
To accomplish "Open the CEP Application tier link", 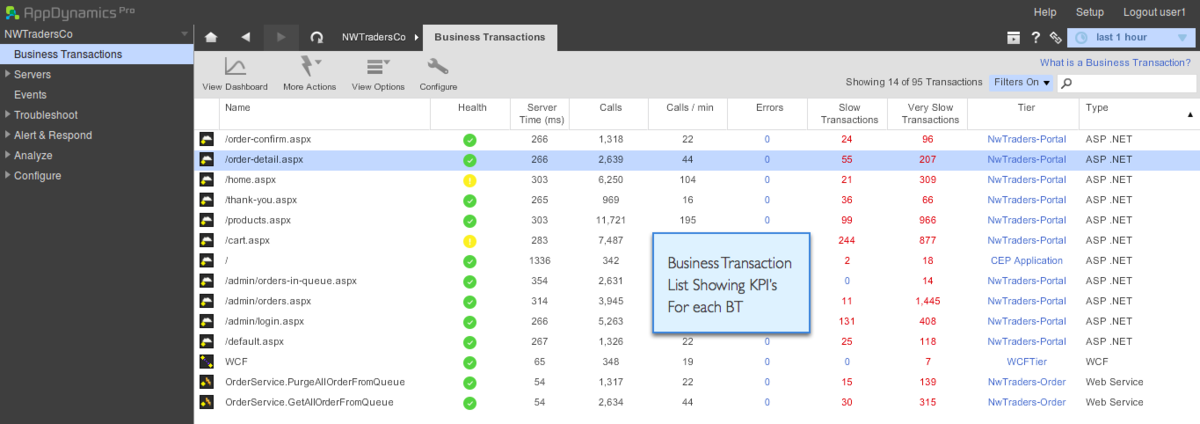I will [x=1026, y=261].
